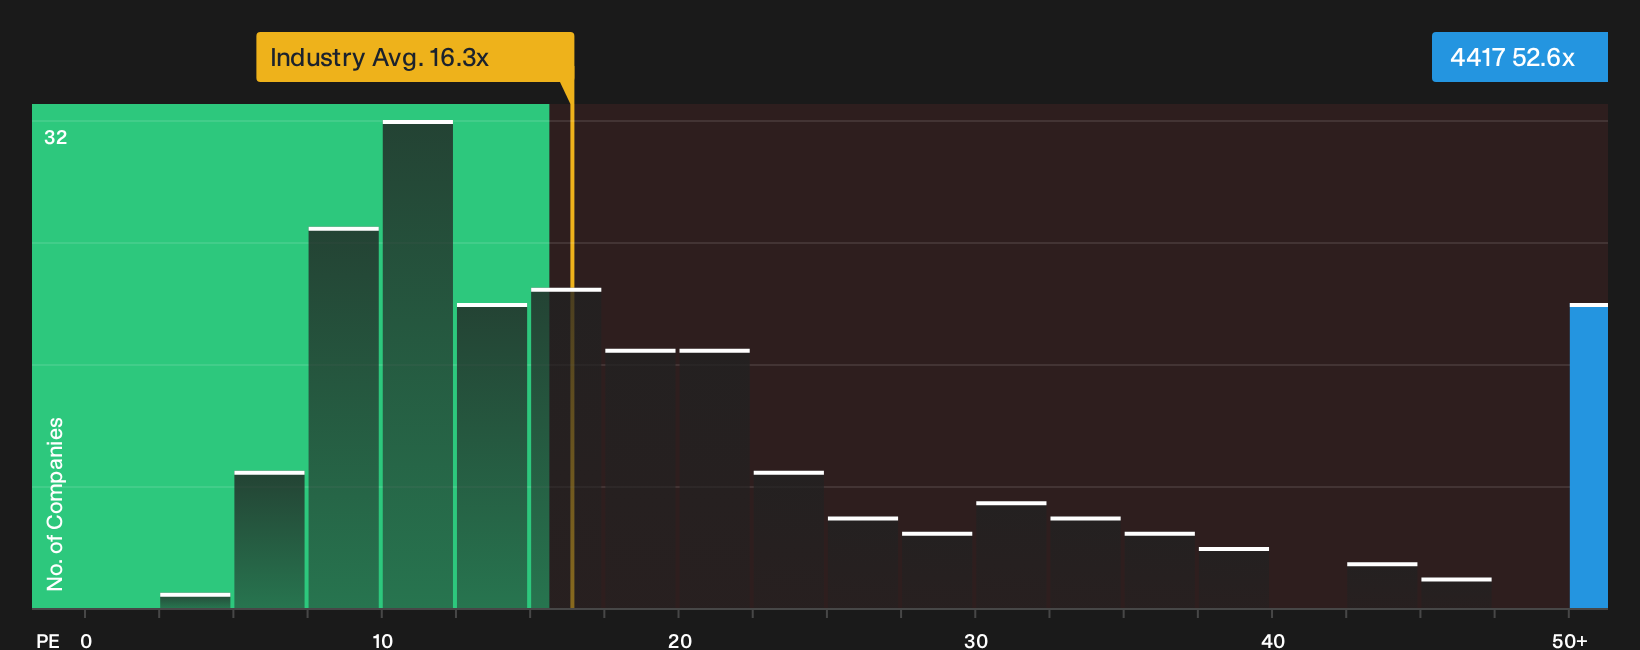This screenshot has height=650, width=1640.
Task: Select the tallest histogram bar near PE 10
Action: pyautogui.click(x=418, y=364)
